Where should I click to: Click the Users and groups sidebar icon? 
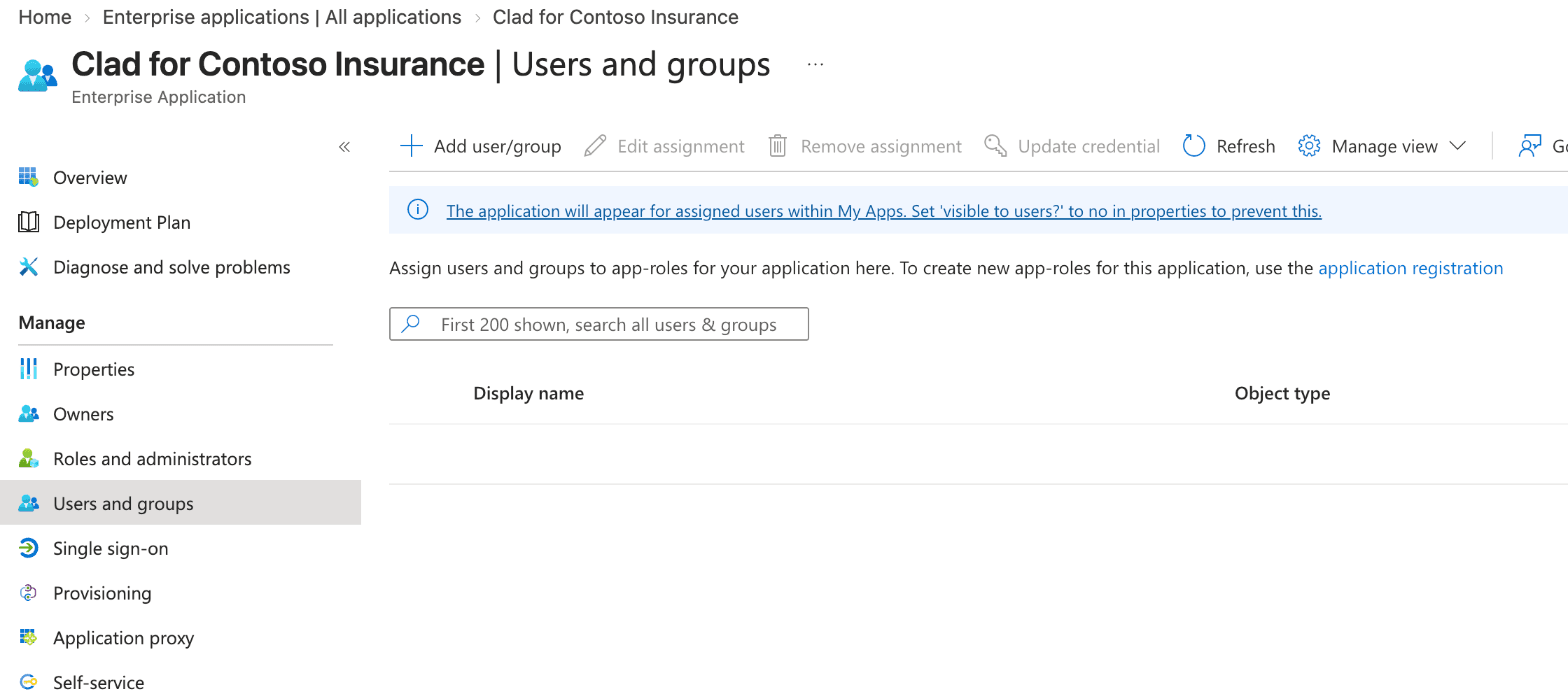coord(28,503)
